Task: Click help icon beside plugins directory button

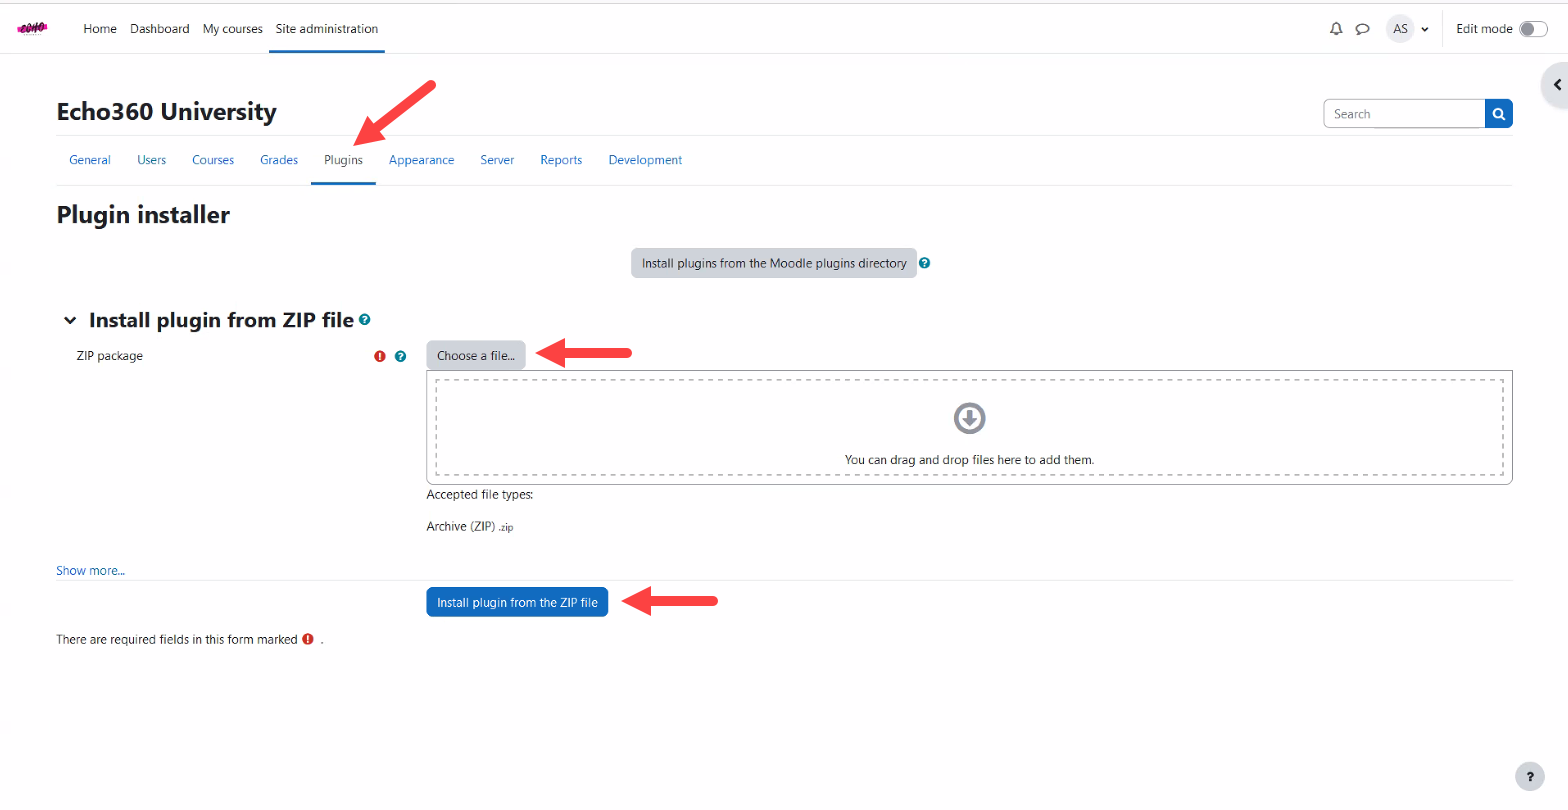Action: (x=925, y=263)
